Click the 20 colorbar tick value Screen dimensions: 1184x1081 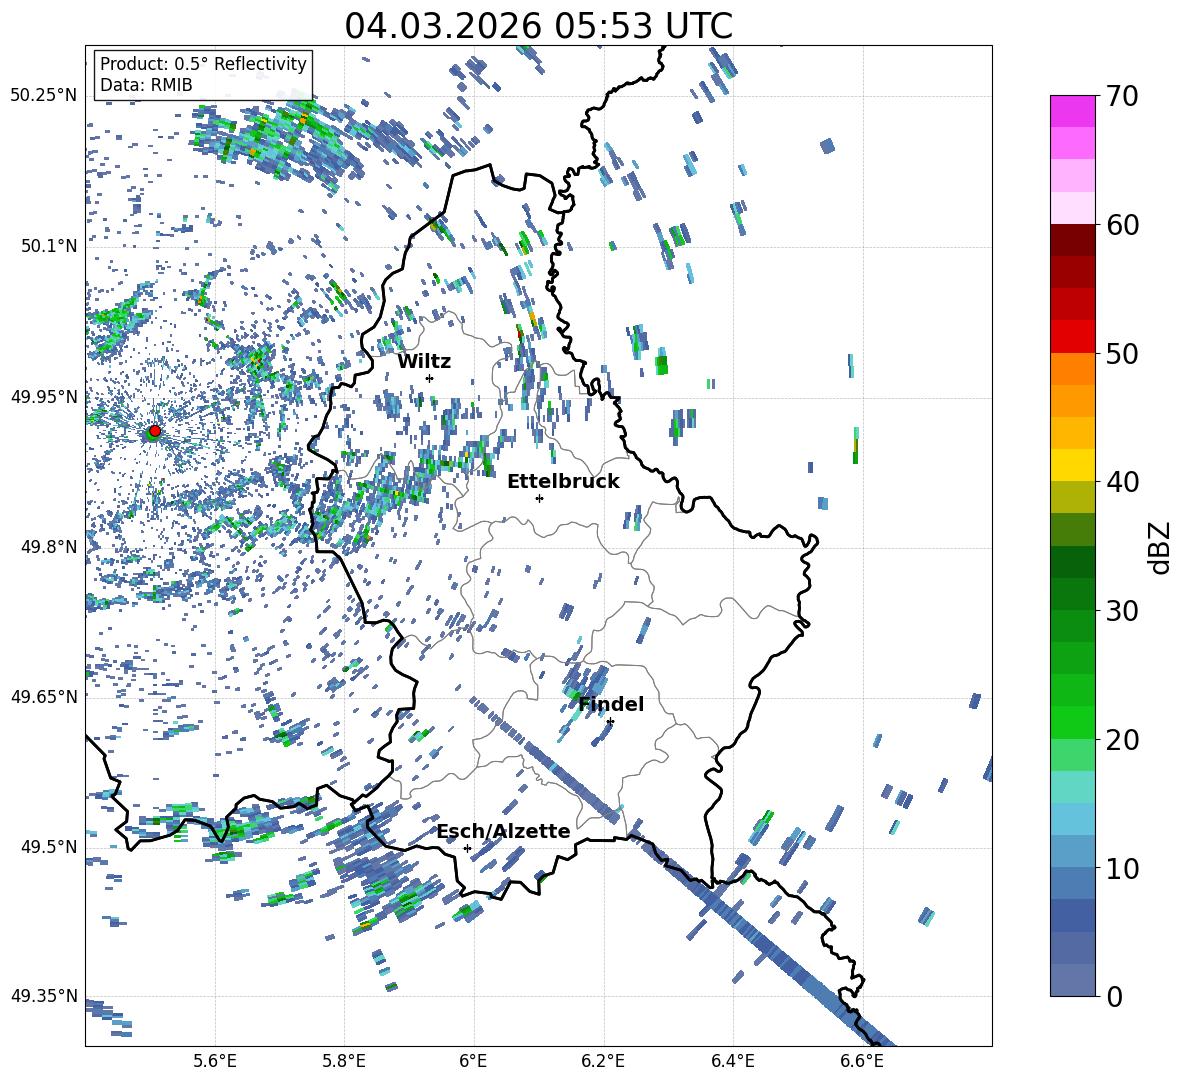tap(1121, 740)
